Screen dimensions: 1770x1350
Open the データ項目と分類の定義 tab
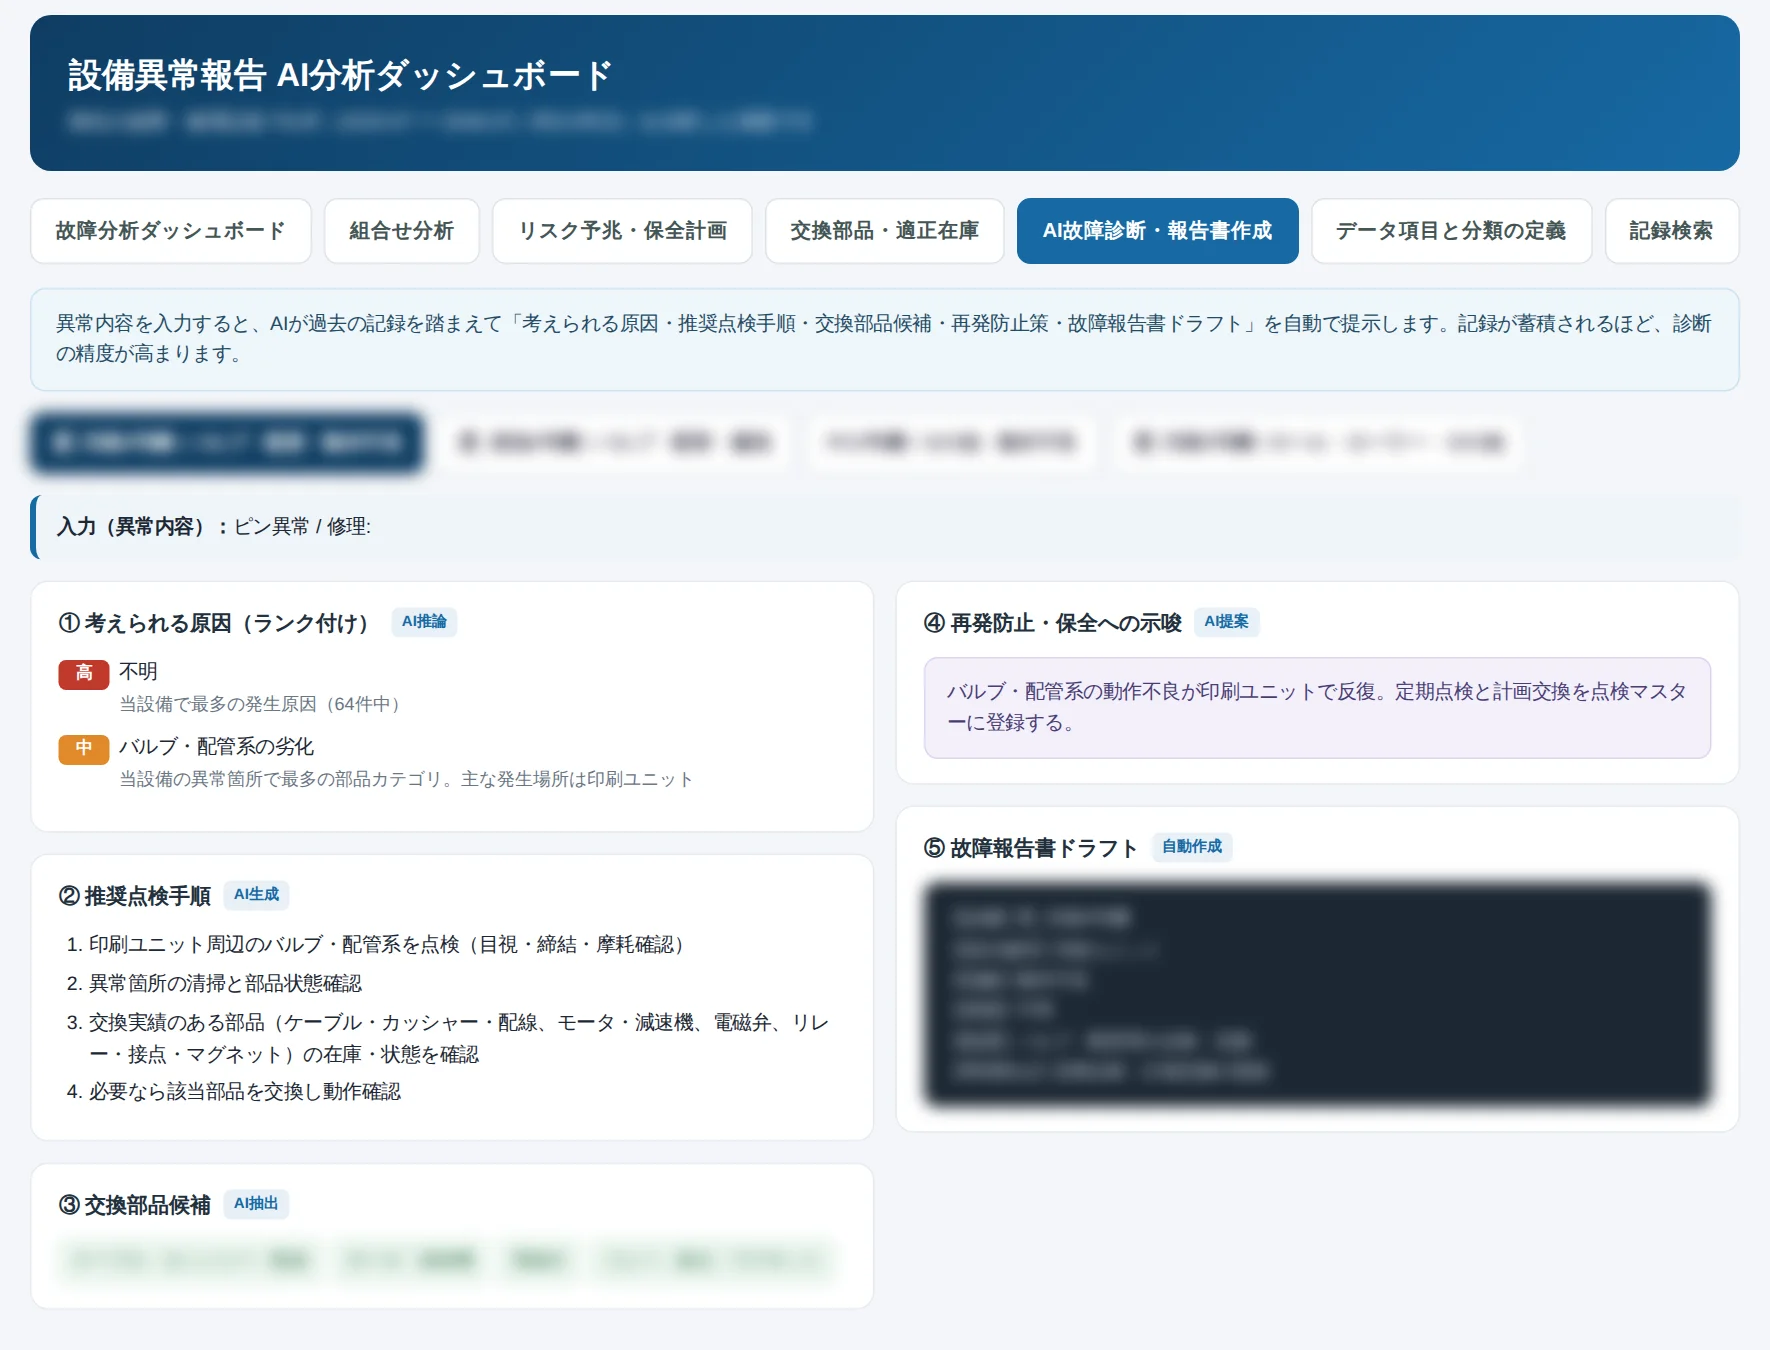pyautogui.click(x=1451, y=231)
